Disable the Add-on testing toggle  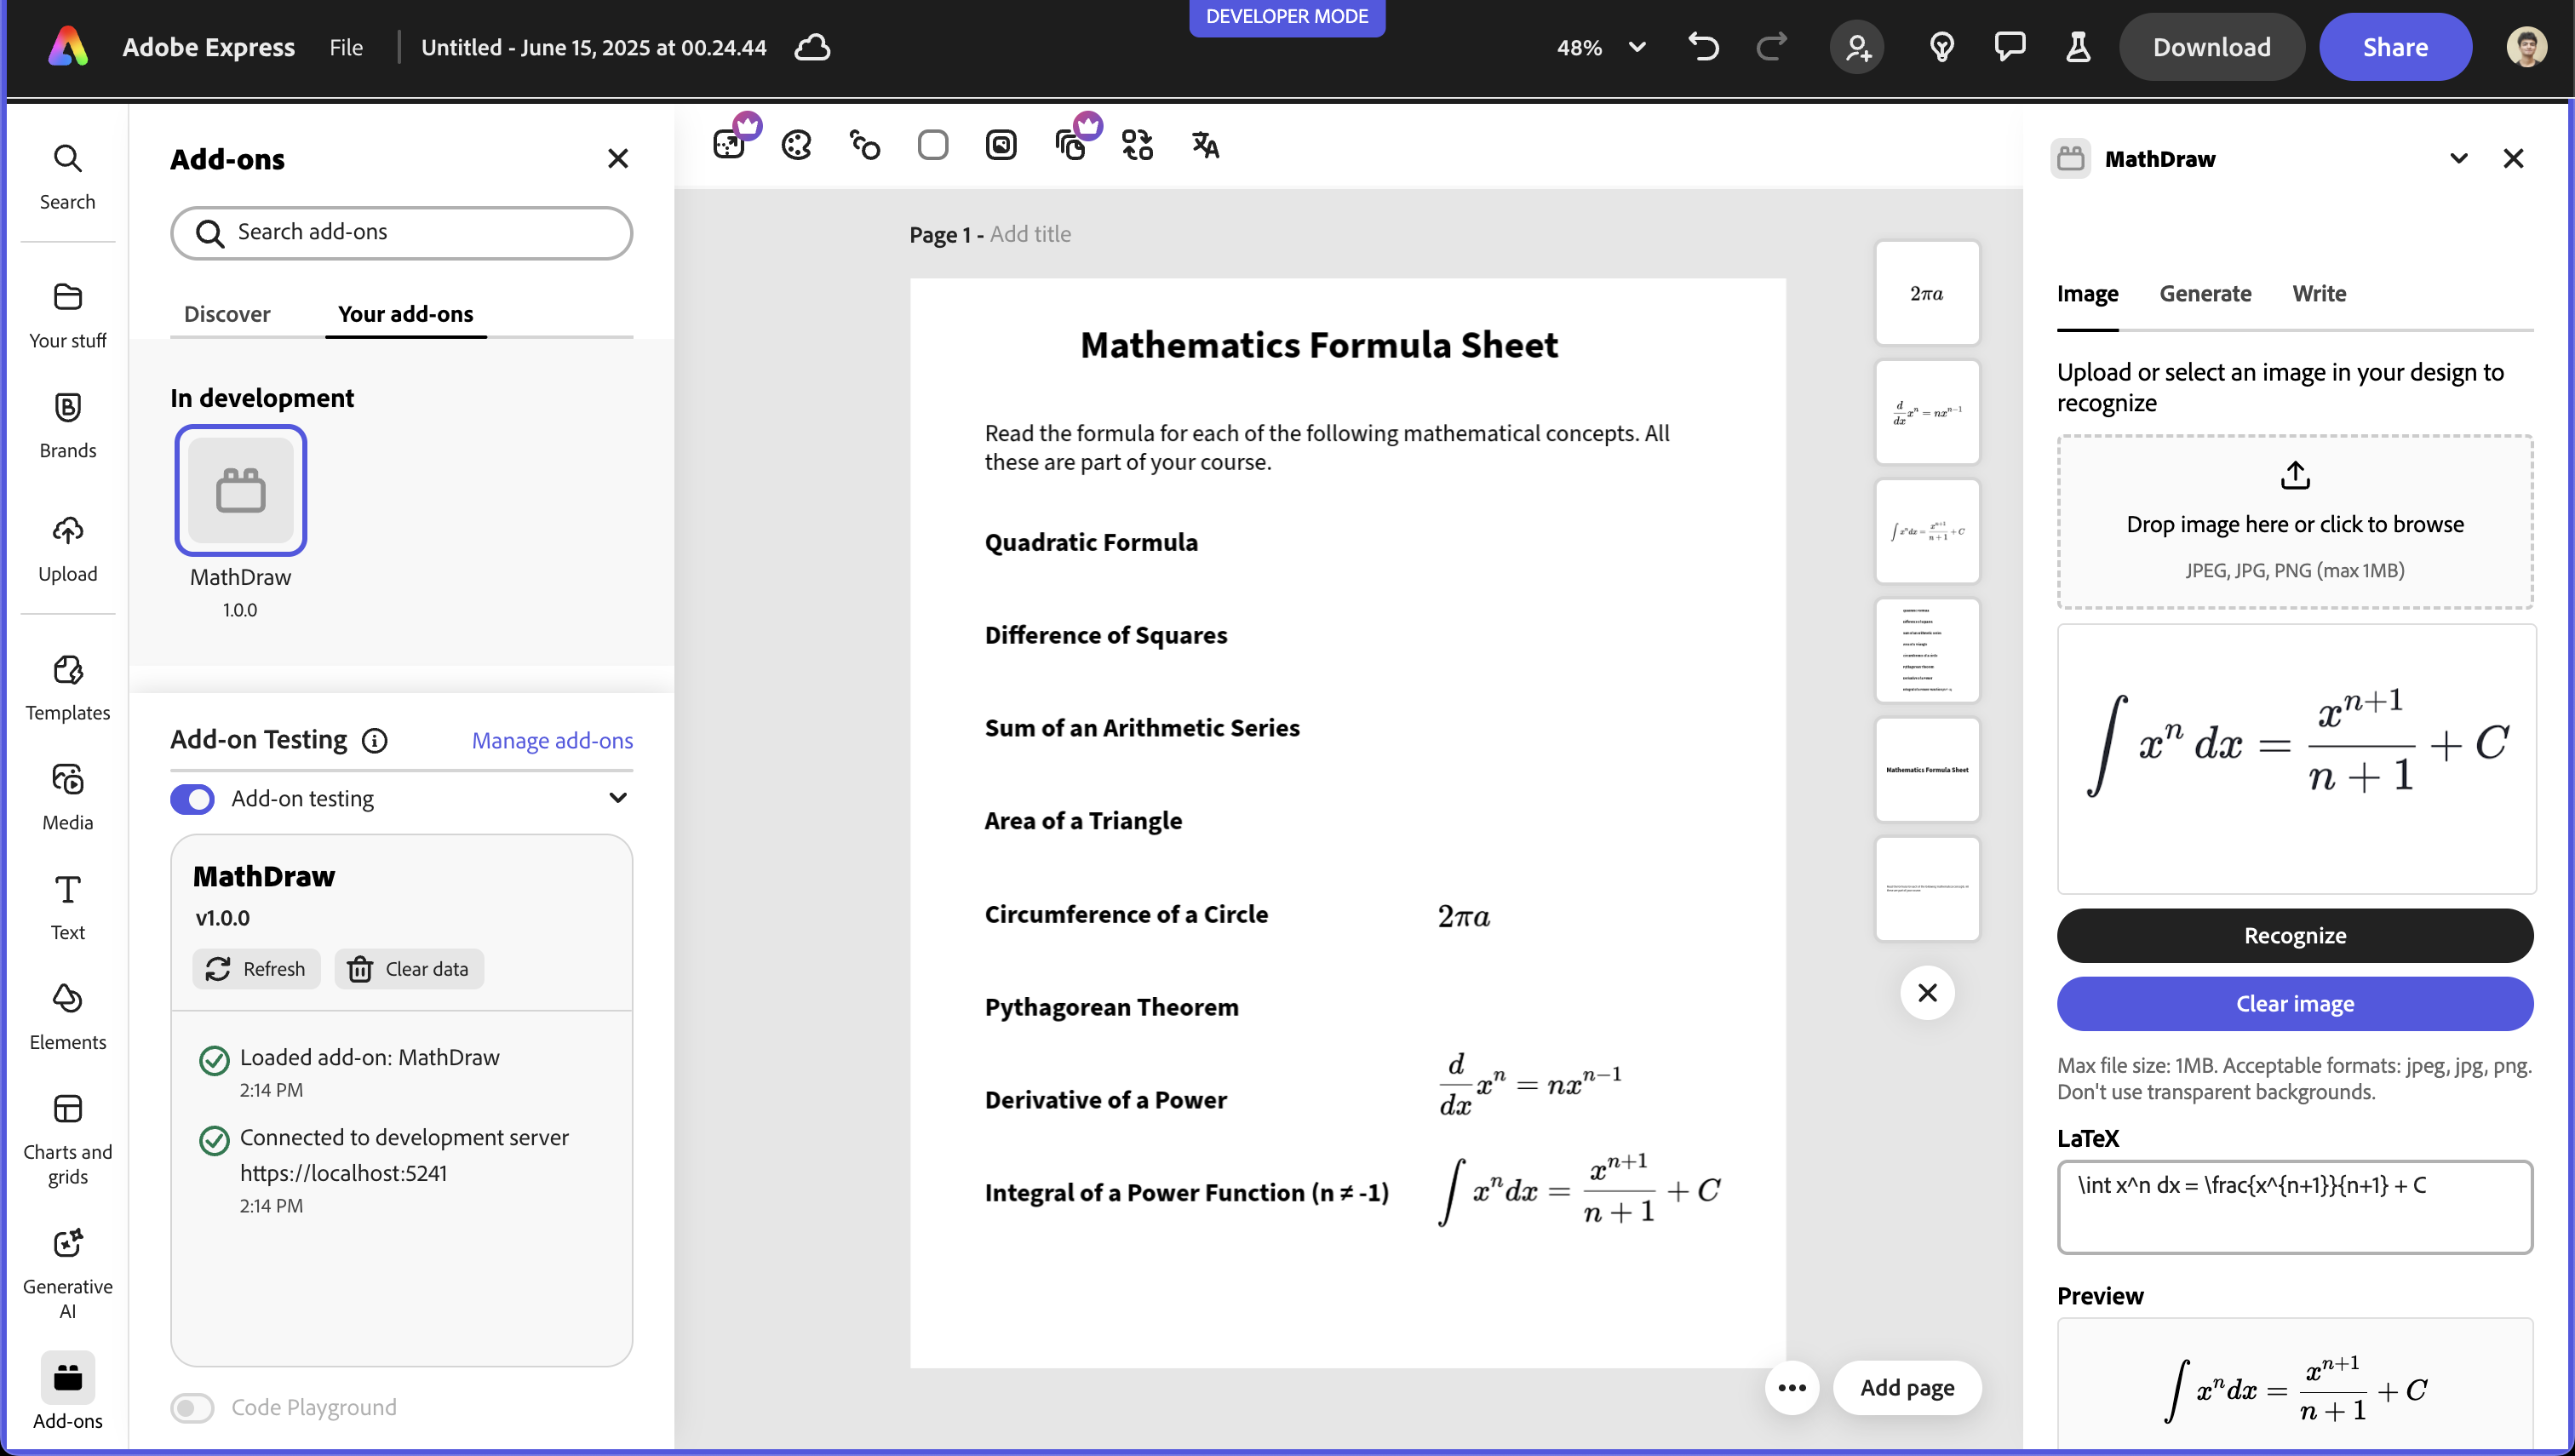pos(193,798)
